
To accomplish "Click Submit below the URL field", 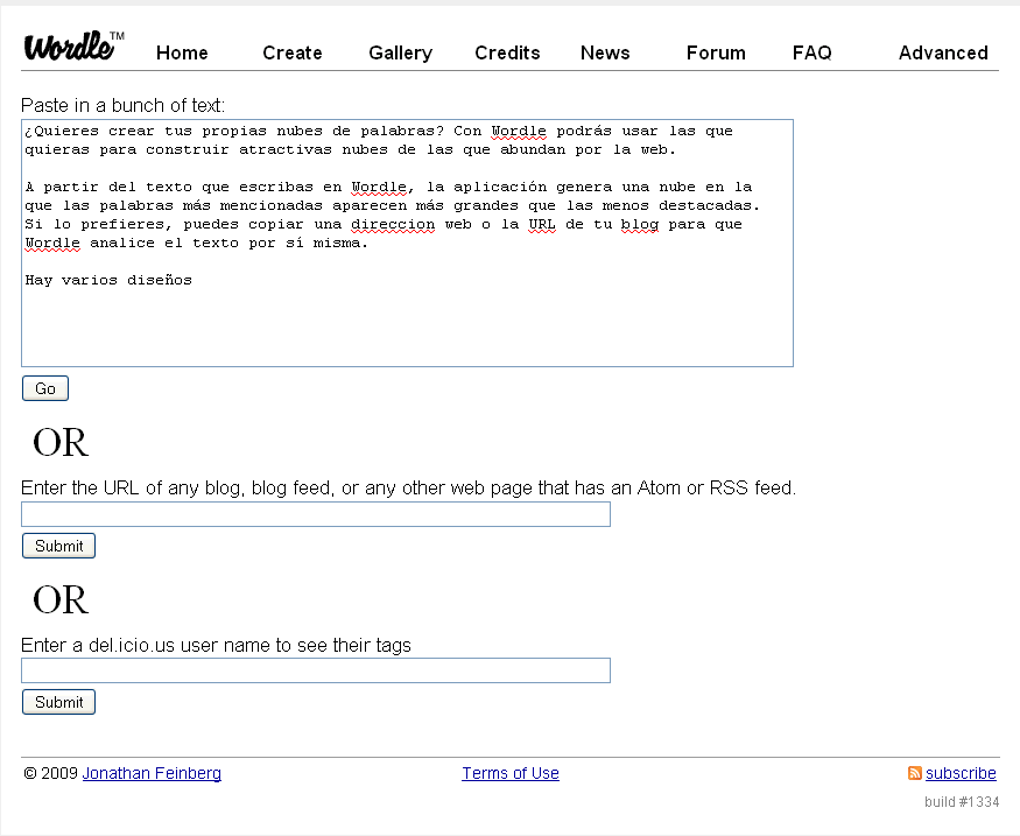I will 59,546.
